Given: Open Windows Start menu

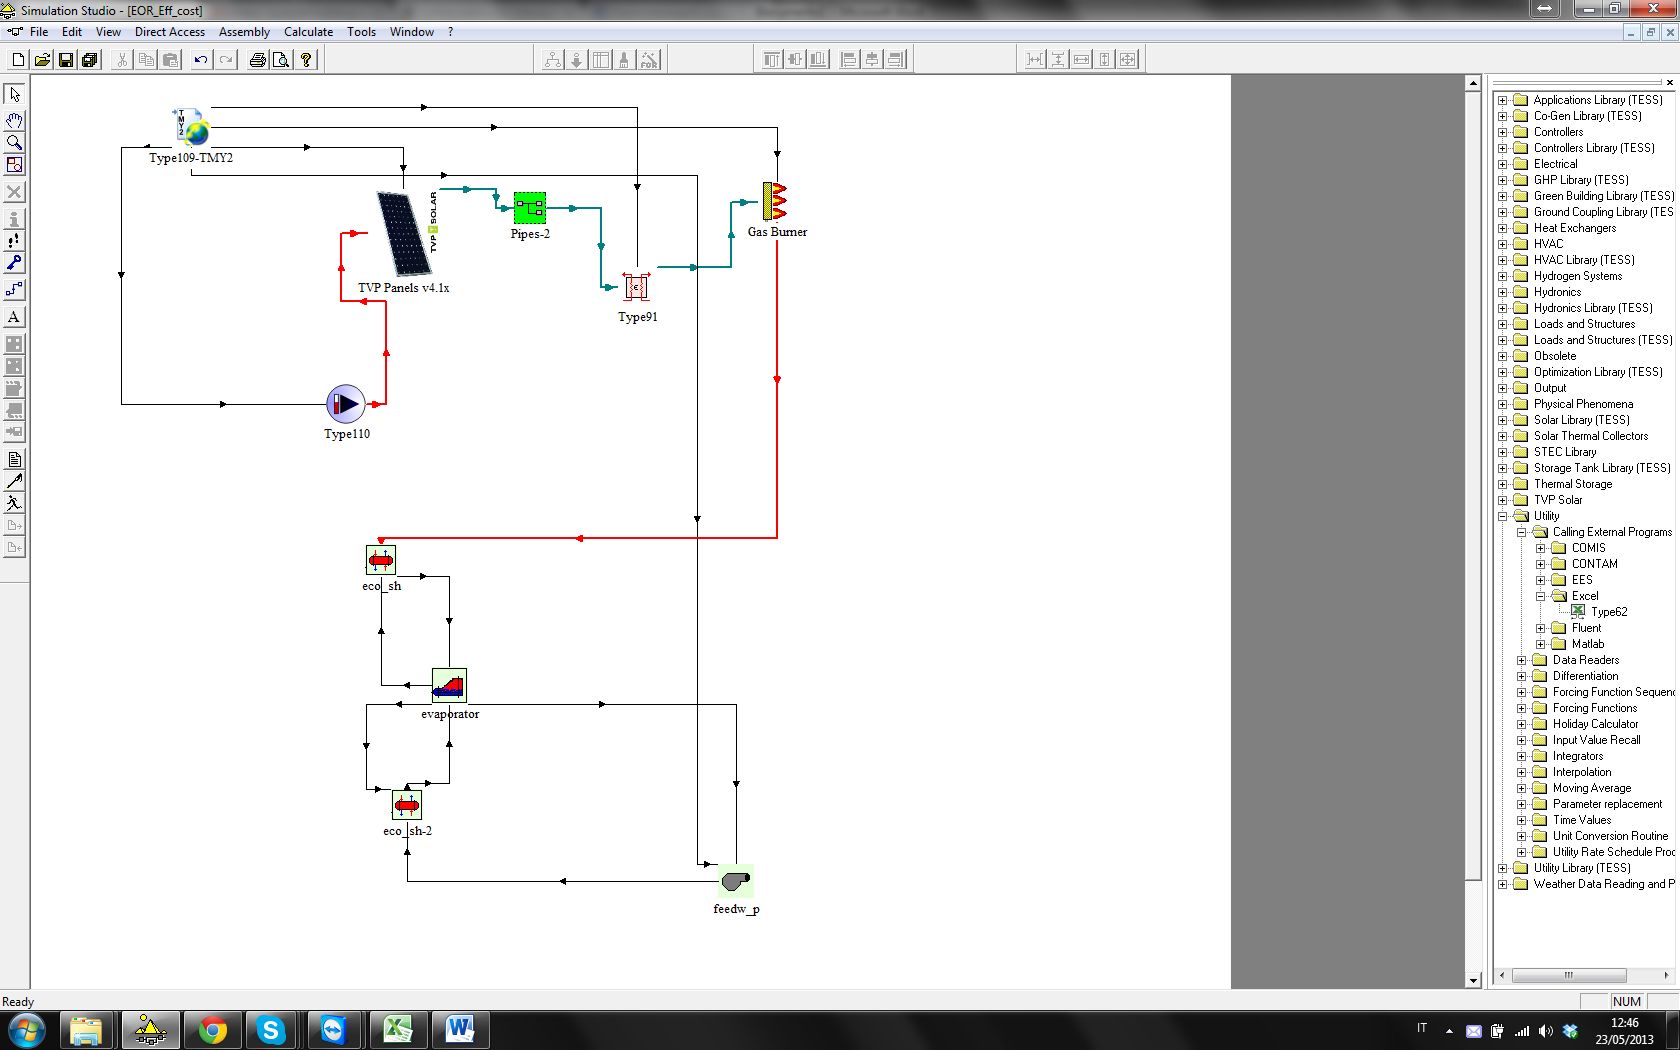Looking at the screenshot, I should click(27, 1029).
